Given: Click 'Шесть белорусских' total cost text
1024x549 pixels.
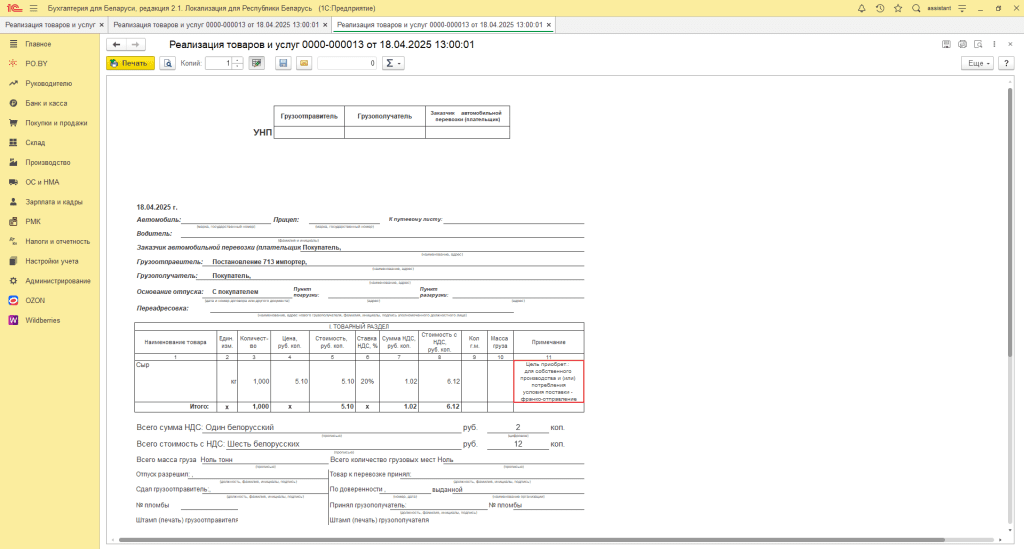Looking at the screenshot, I should 263,444.
